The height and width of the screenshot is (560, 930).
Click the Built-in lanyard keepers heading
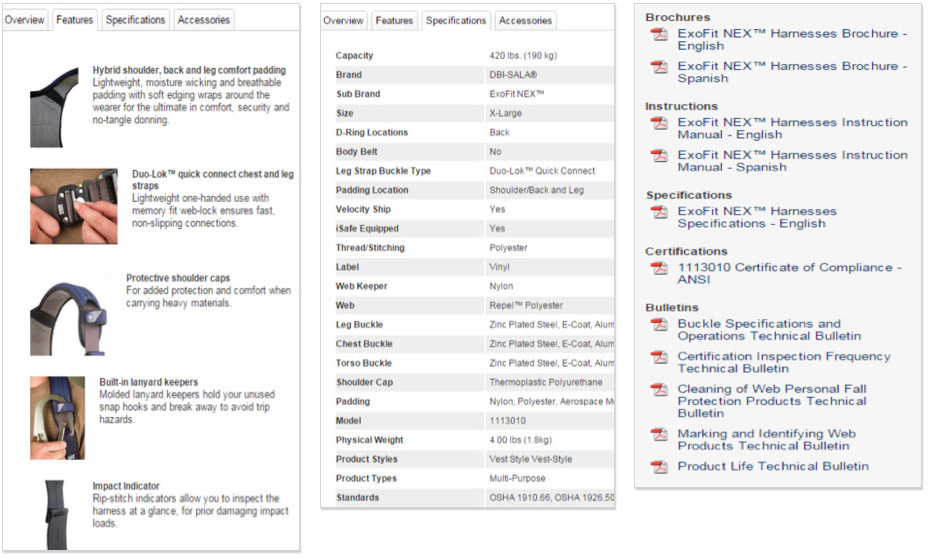click(x=148, y=382)
